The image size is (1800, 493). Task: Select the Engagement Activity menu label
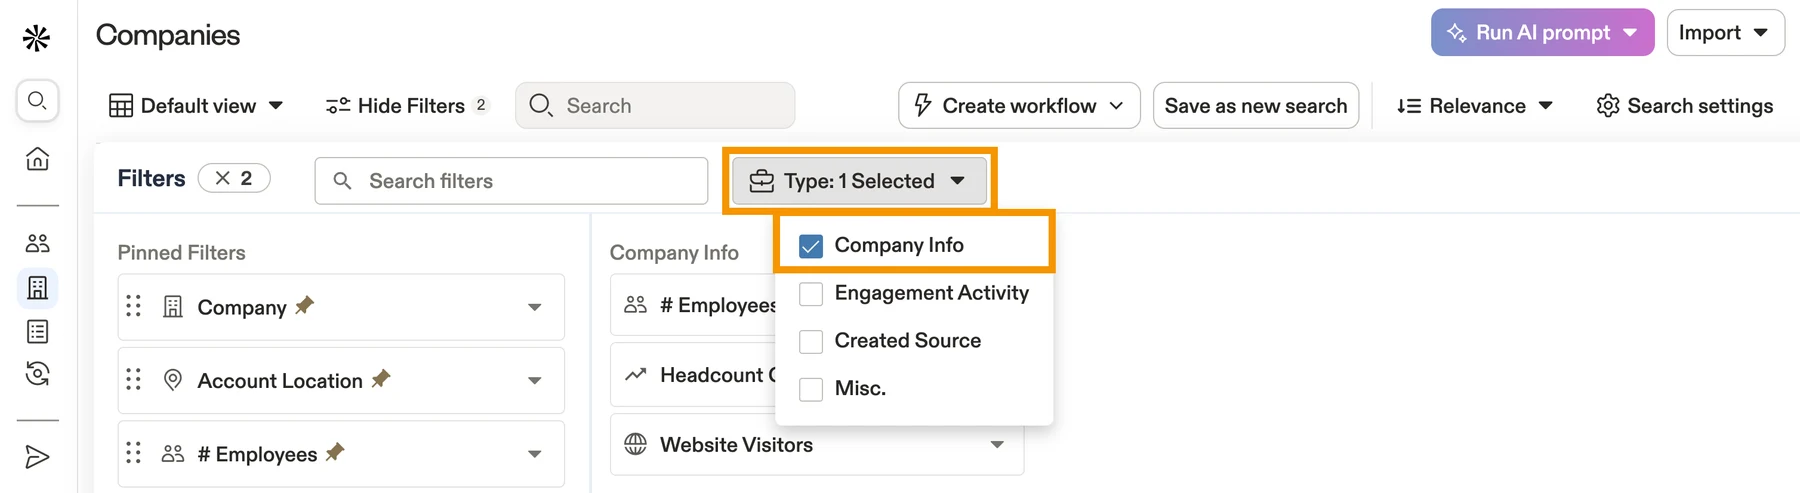(932, 293)
